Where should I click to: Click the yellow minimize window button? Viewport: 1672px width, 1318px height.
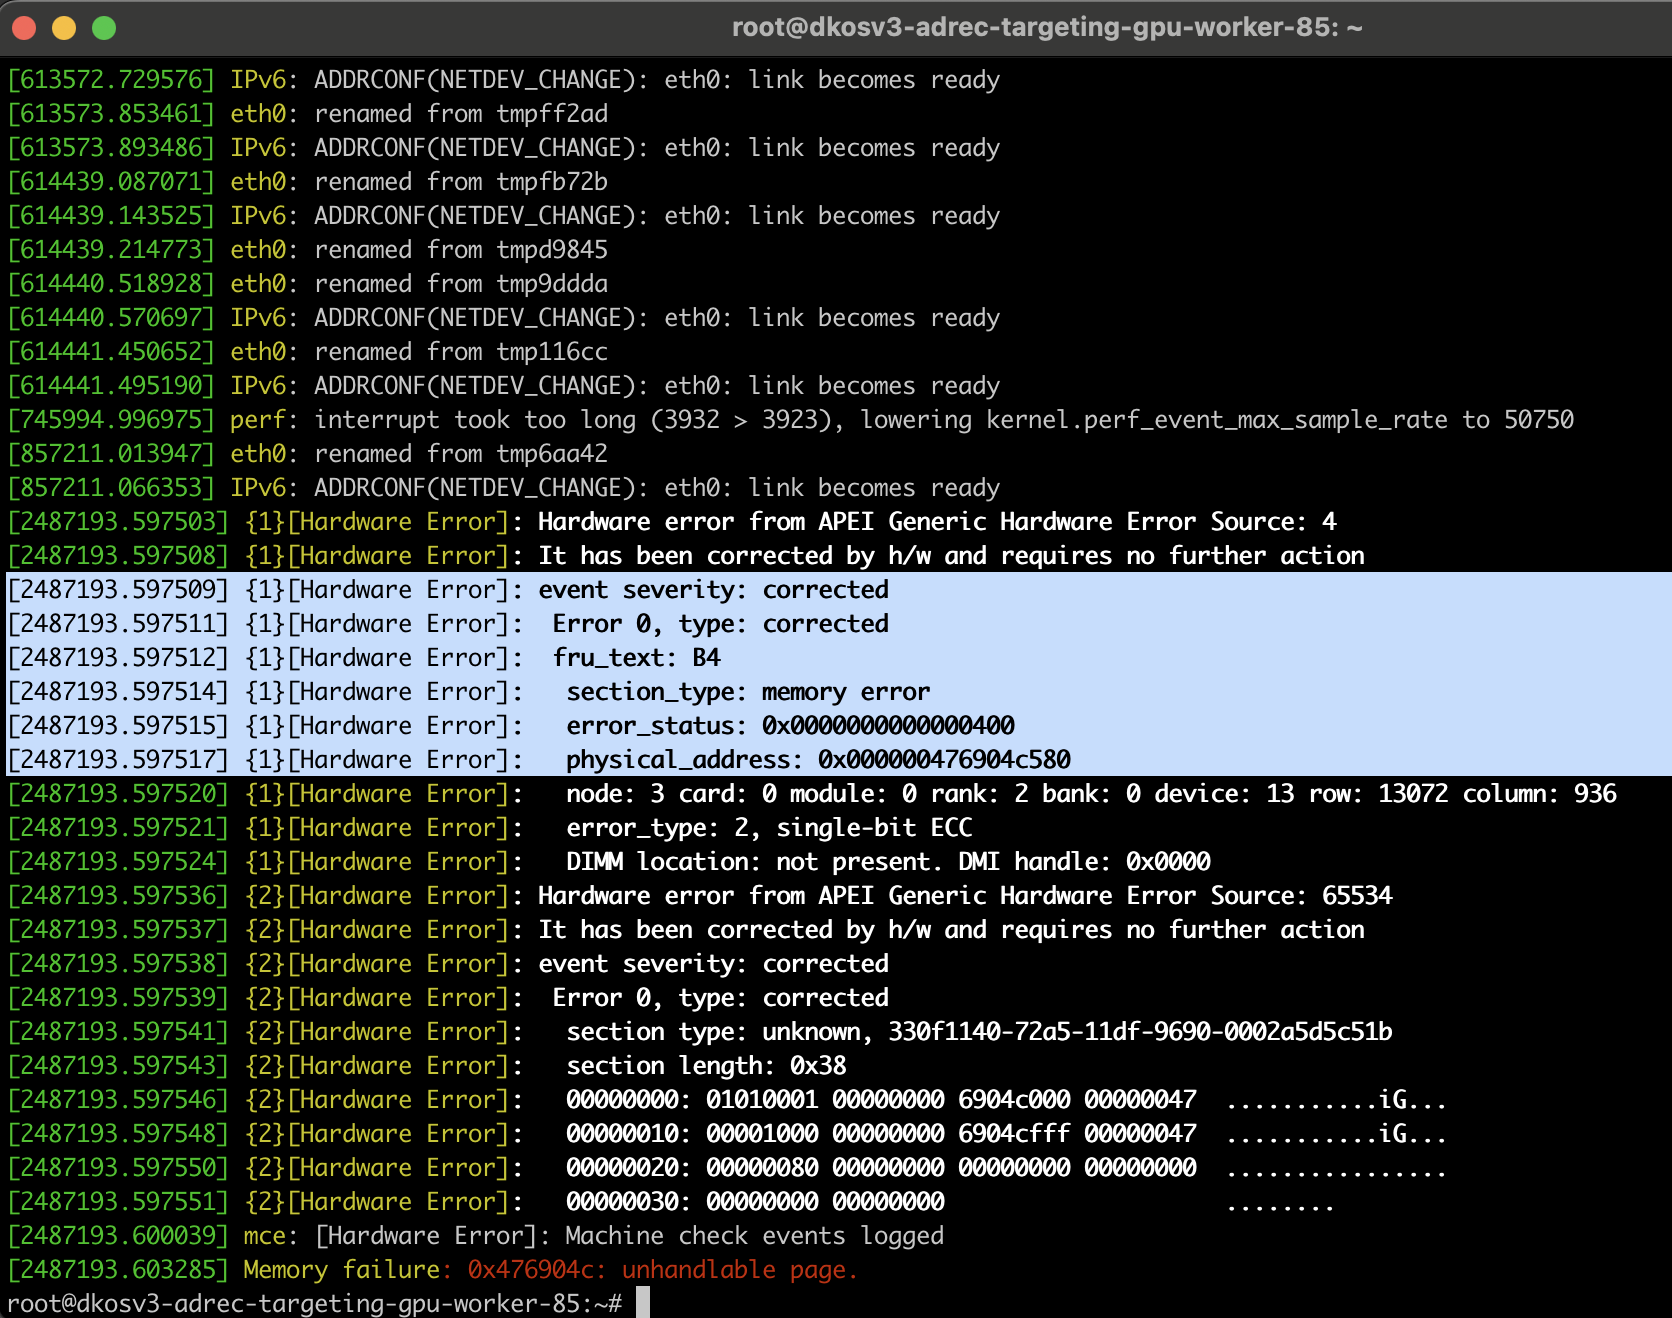tap(64, 28)
